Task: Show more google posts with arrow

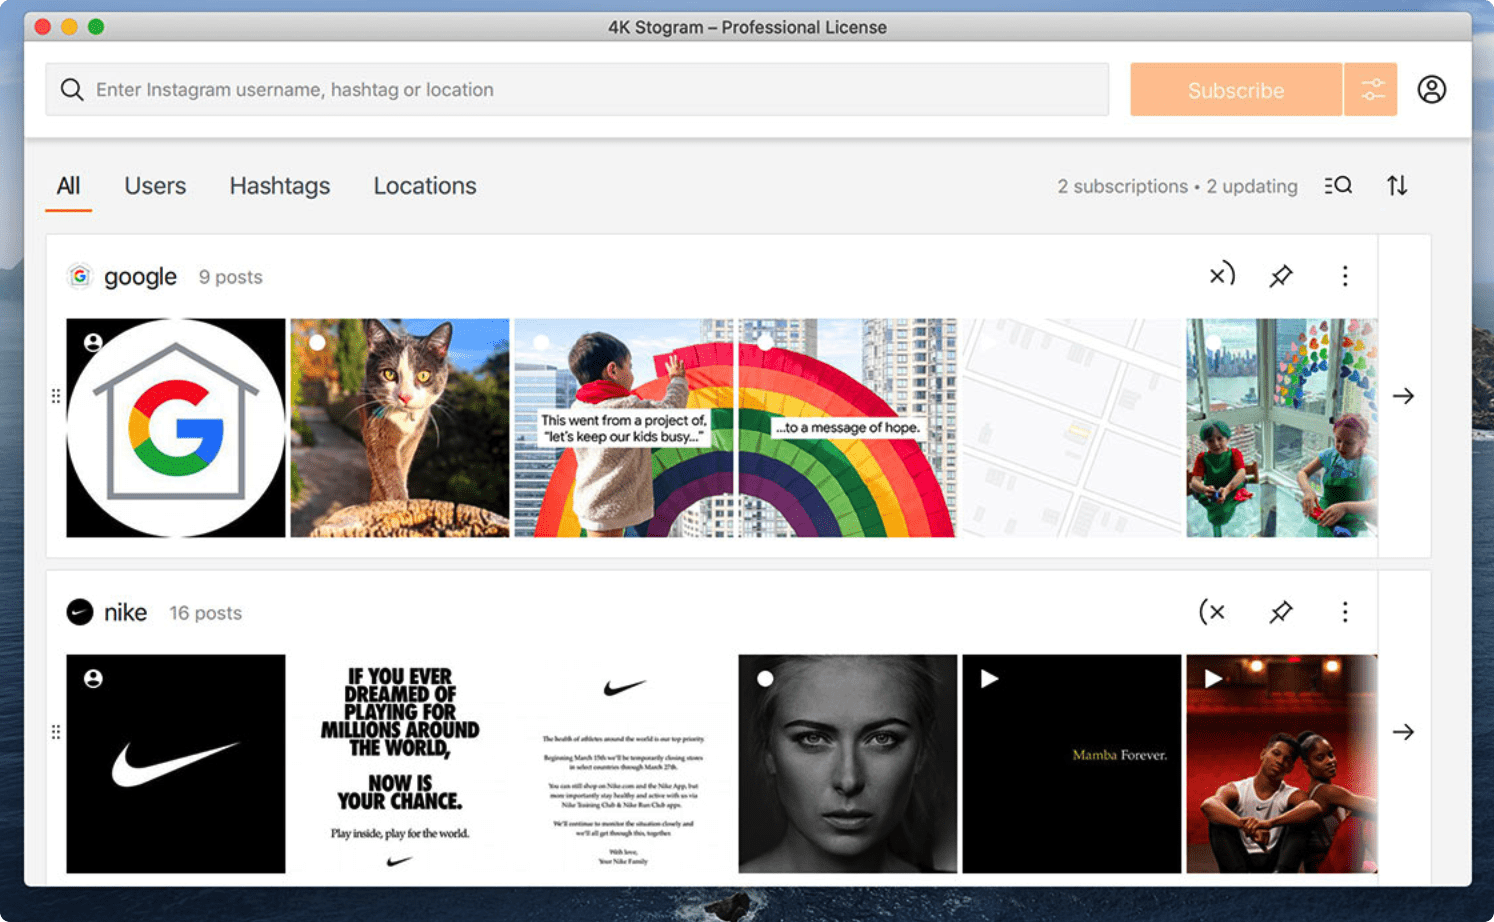Action: pyautogui.click(x=1403, y=396)
